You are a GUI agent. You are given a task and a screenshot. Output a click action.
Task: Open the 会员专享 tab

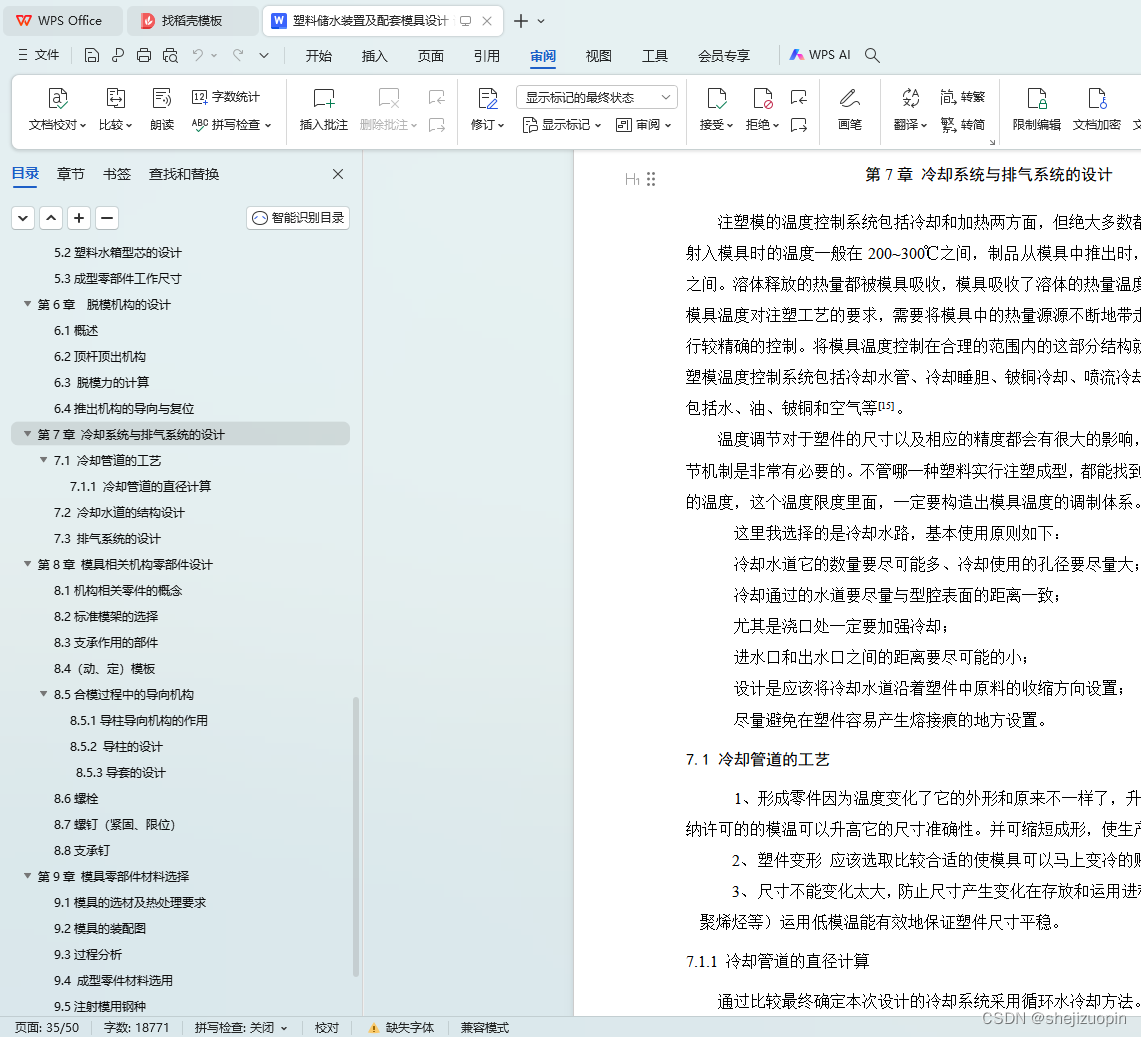click(724, 55)
